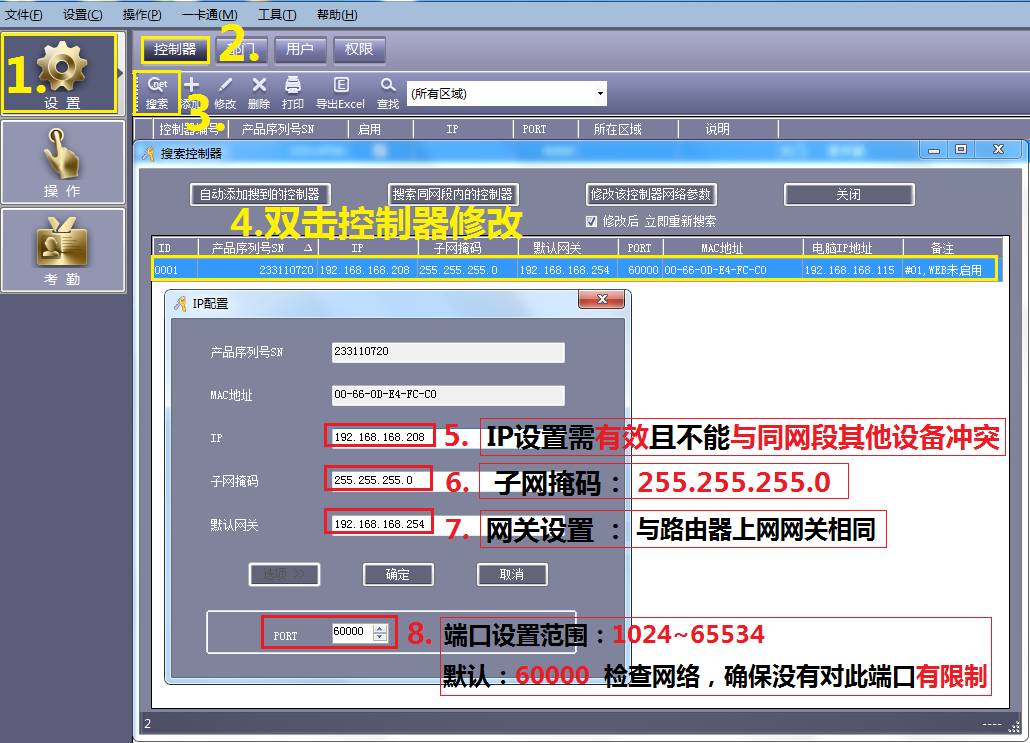Click the 修改 (modify) pencil icon
1030x743 pixels.
click(224, 90)
